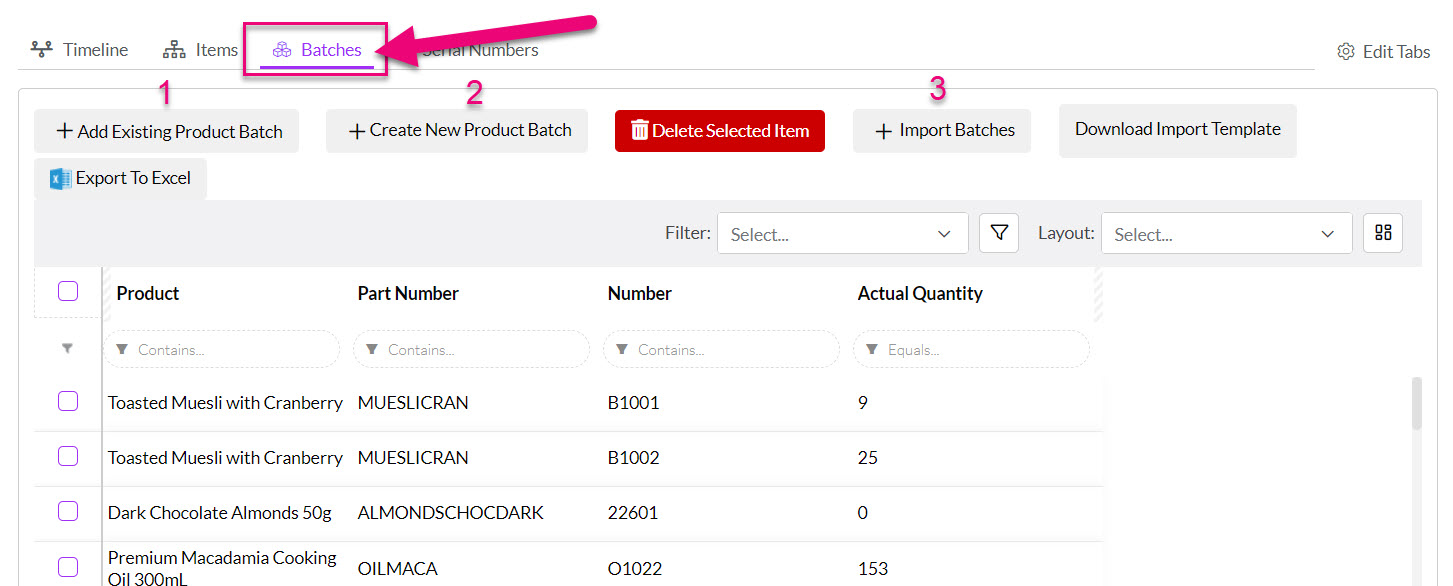Select the header checkbox to choose all batches
Image resolution: width=1453 pixels, height=586 pixels.
pos(67,291)
